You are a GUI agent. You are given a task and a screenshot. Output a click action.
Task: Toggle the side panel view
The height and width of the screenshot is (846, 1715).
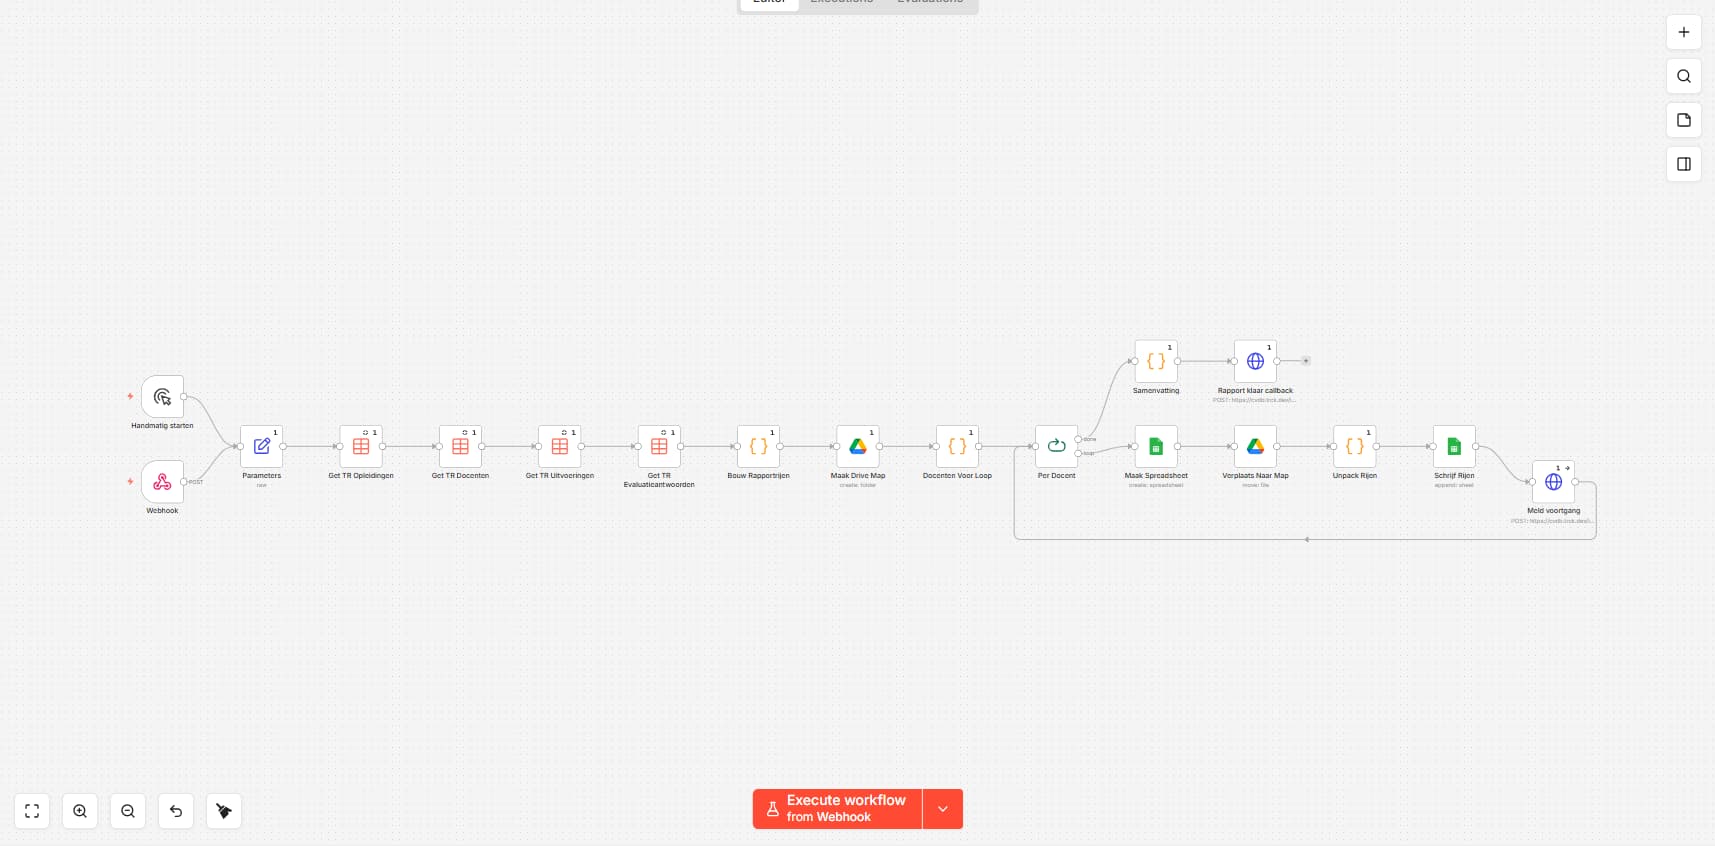click(1684, 164)
